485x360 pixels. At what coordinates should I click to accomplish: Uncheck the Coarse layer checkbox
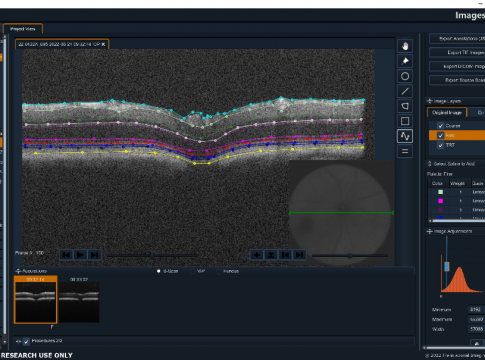pyautogui.click(x=441, y=126)
